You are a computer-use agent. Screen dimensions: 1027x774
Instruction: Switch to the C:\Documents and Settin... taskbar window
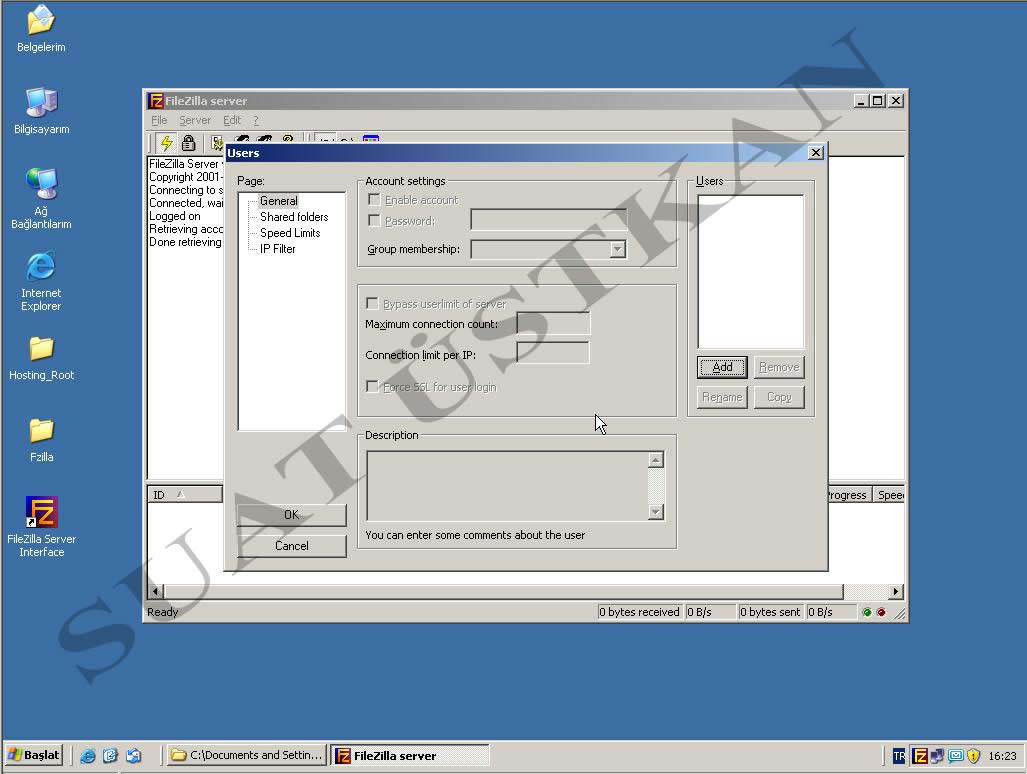(246, 756)
